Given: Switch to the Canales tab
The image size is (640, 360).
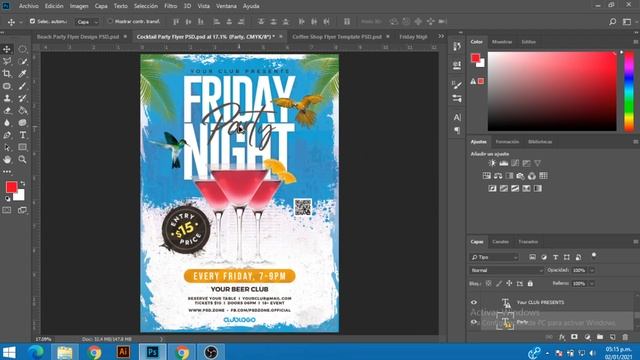Looking at the screenshot, I should coord(500,242).
